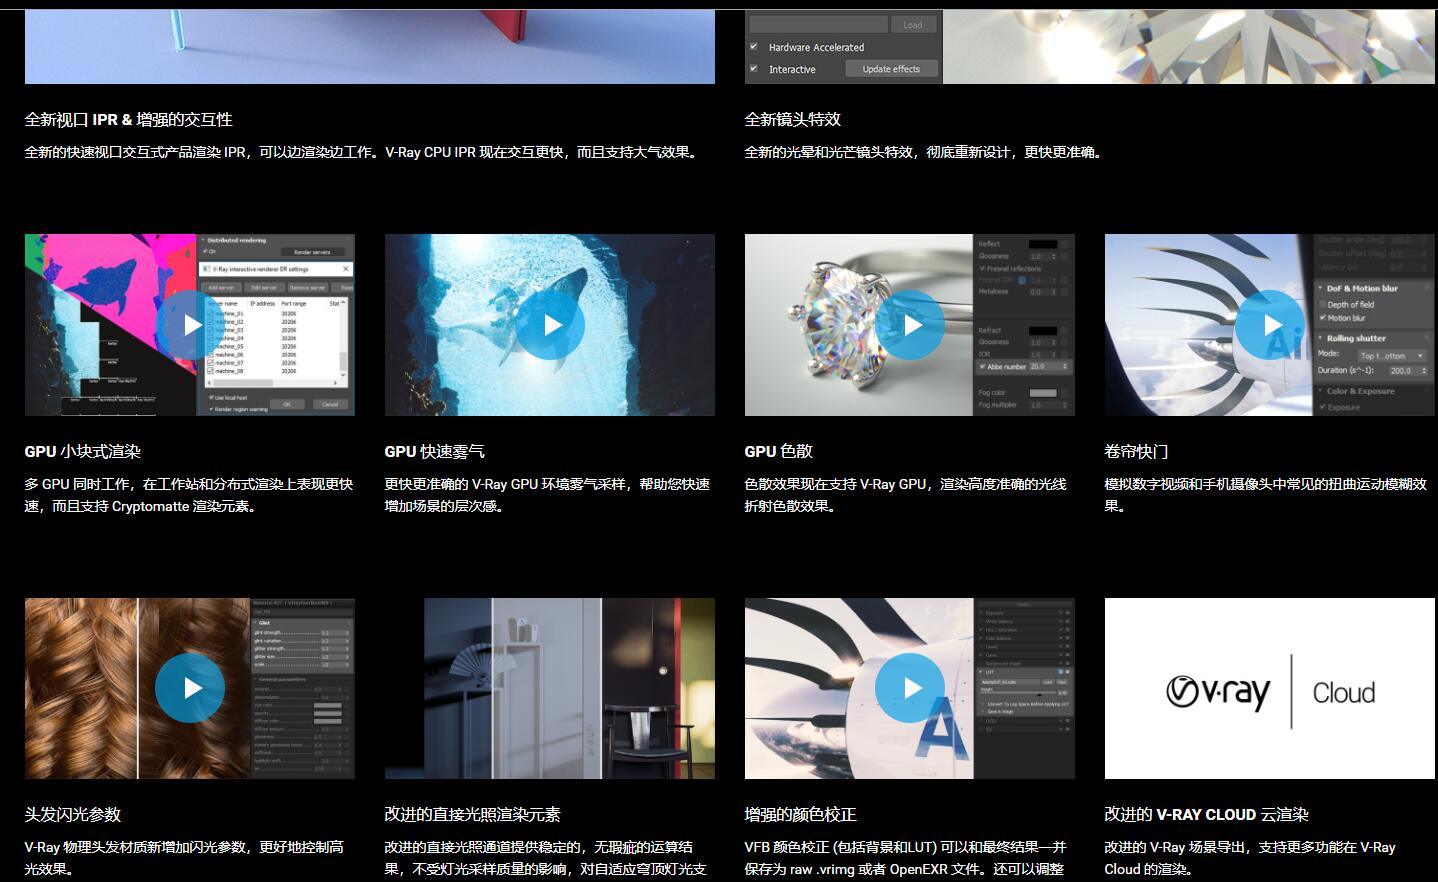Select the heading 改进的 V-RAY CLOUD 云渲染
The height and width of the screenshot is (882, 1438).
click(x=1207, y=814)
